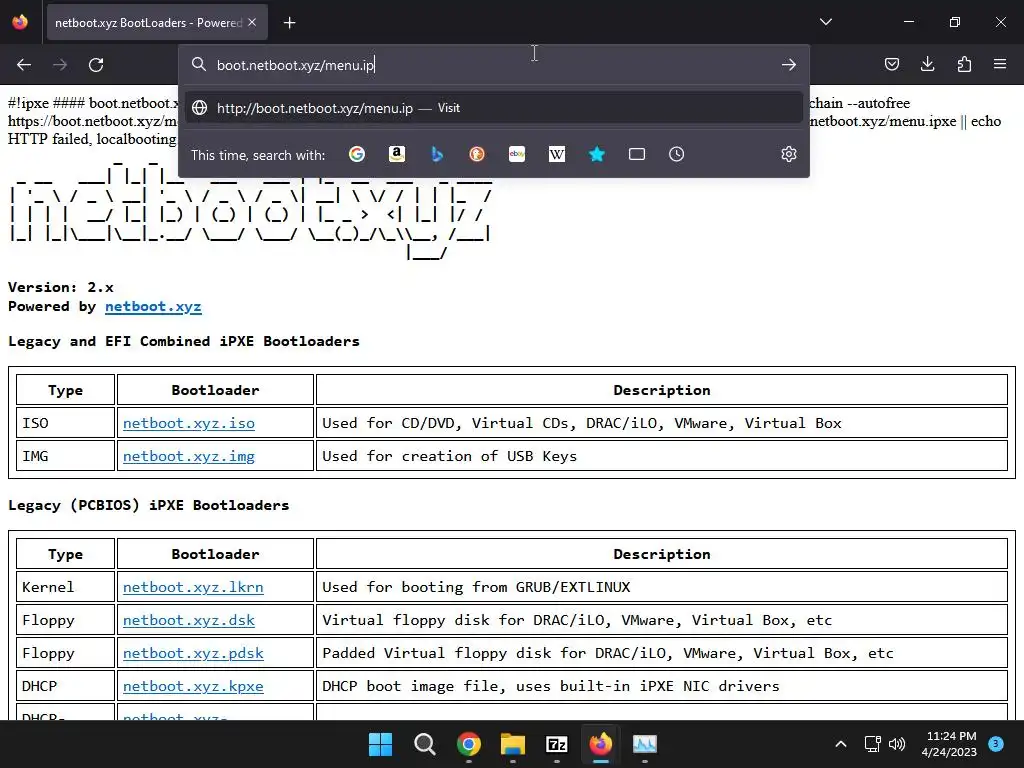The image size is (1024, 768).
Task: Download netboot.xyz.img bootloader
Action: pos(189,456)
